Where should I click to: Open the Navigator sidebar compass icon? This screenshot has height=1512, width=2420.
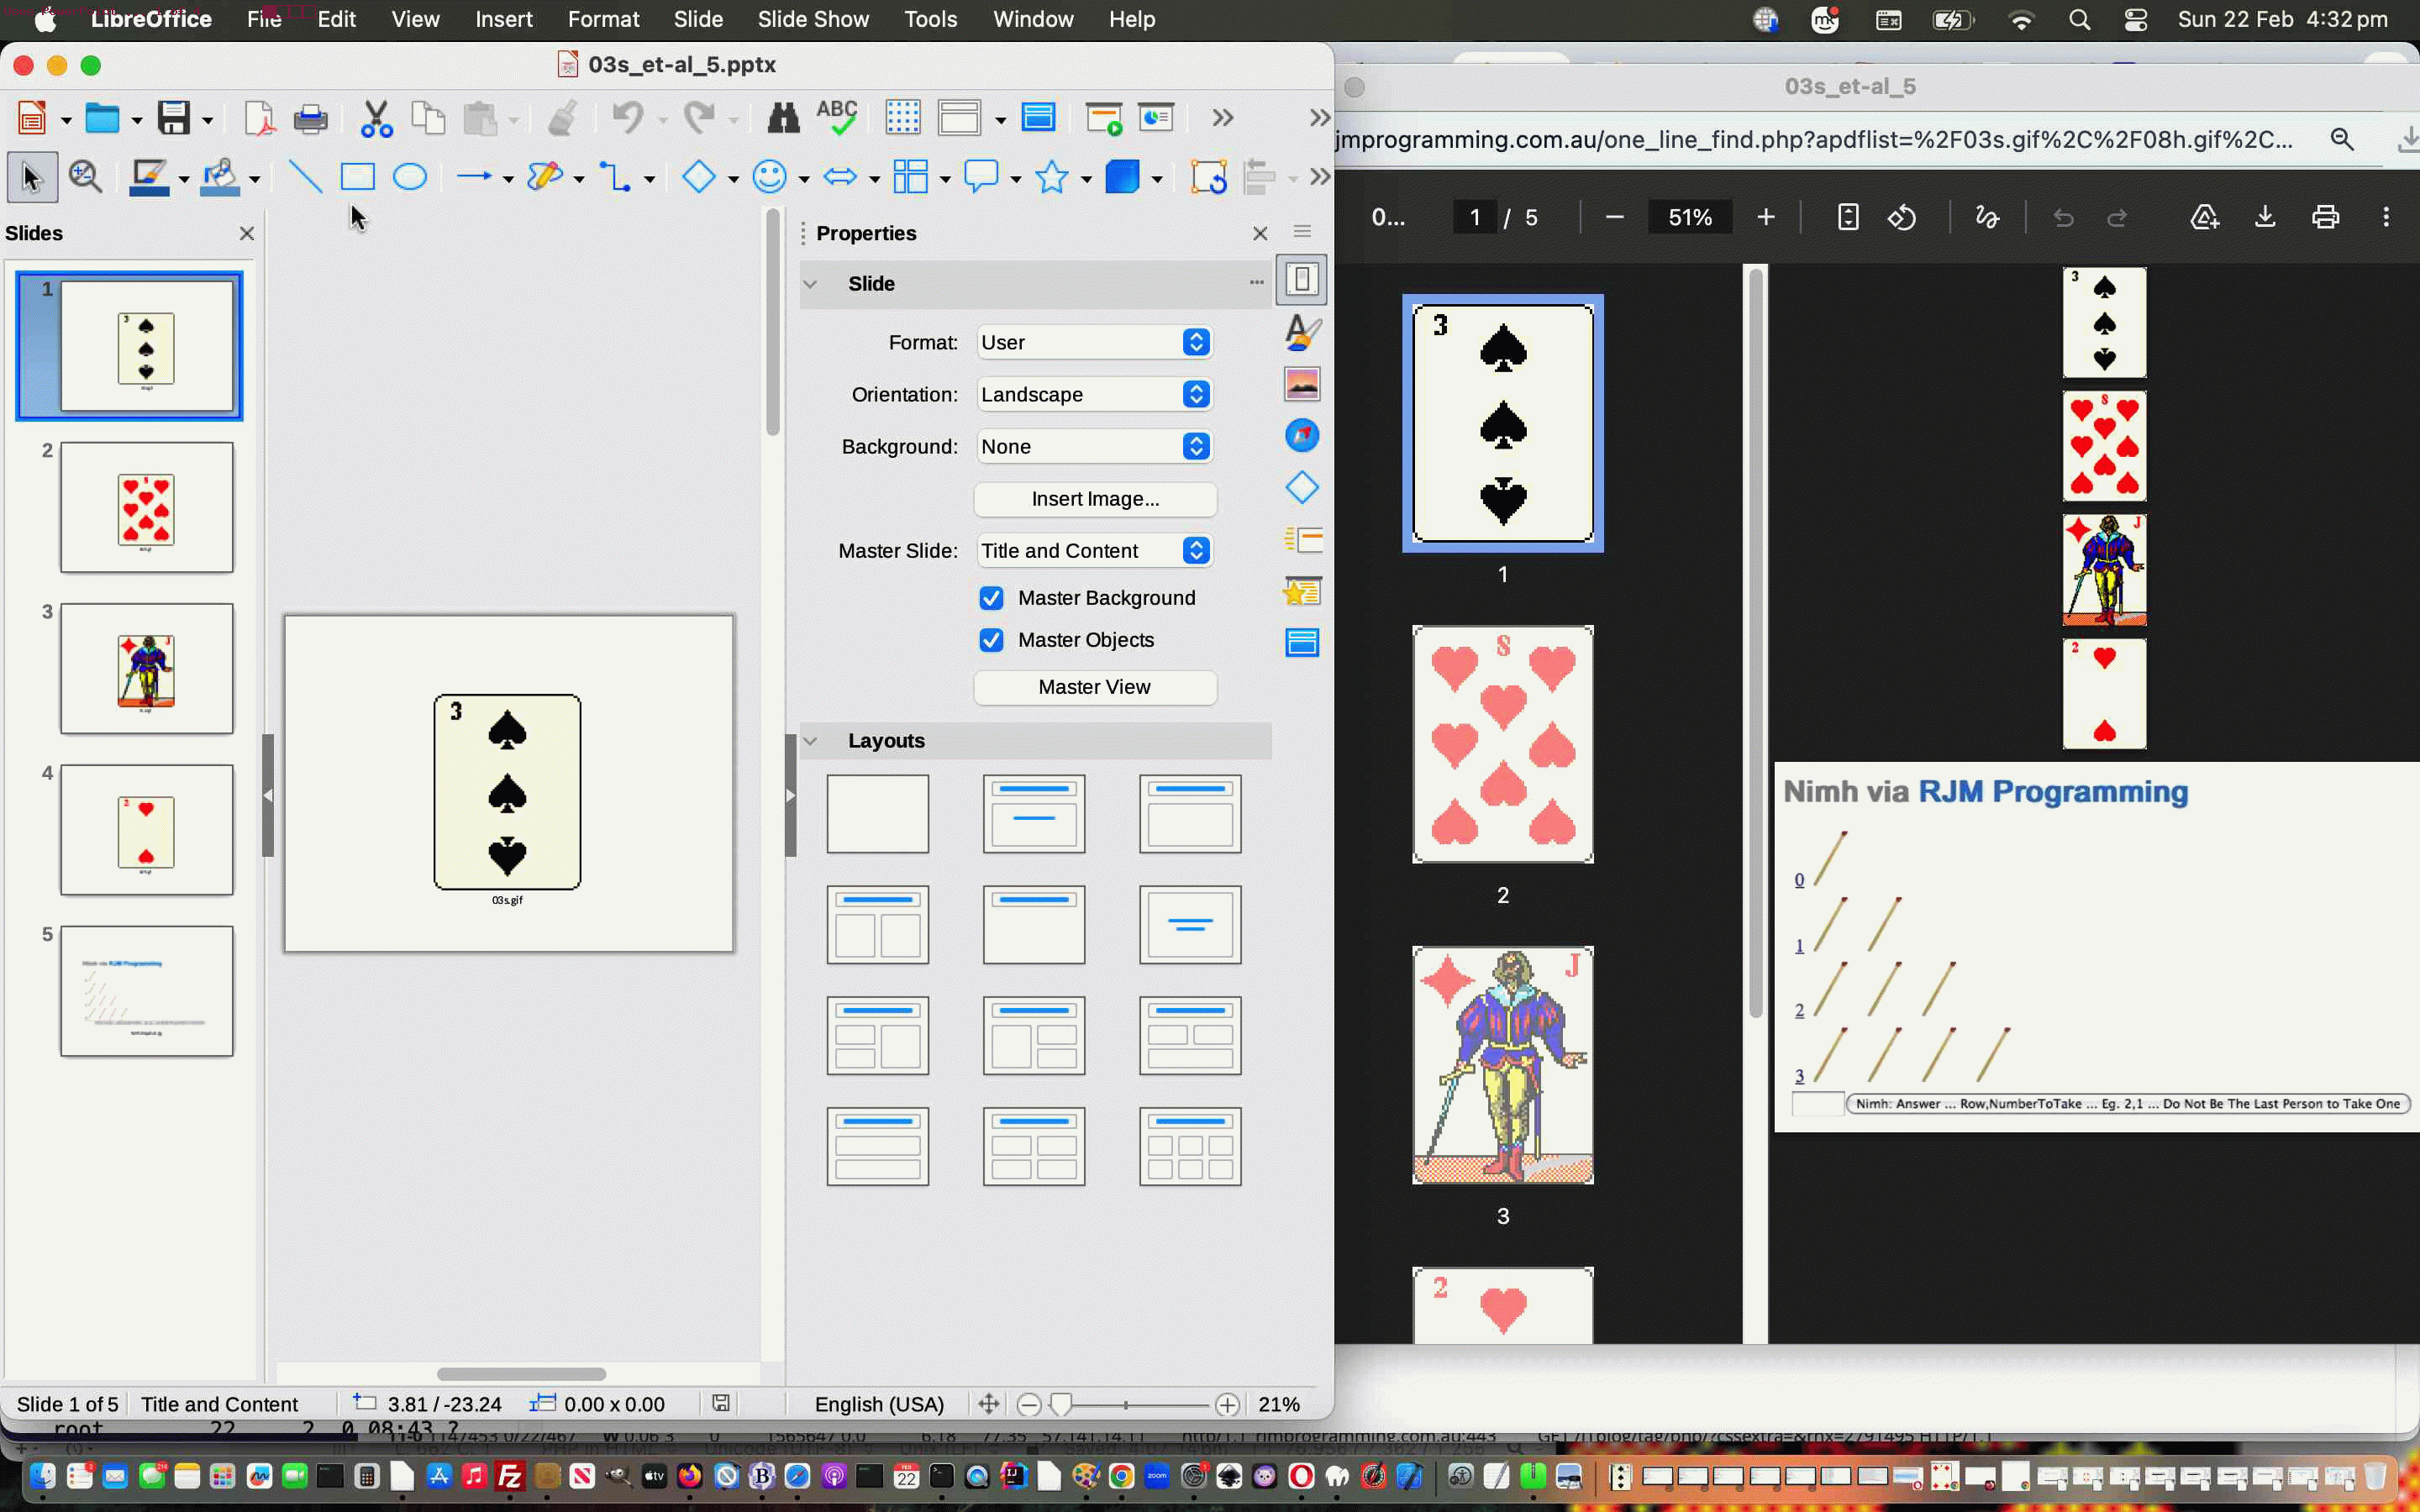1302,435
